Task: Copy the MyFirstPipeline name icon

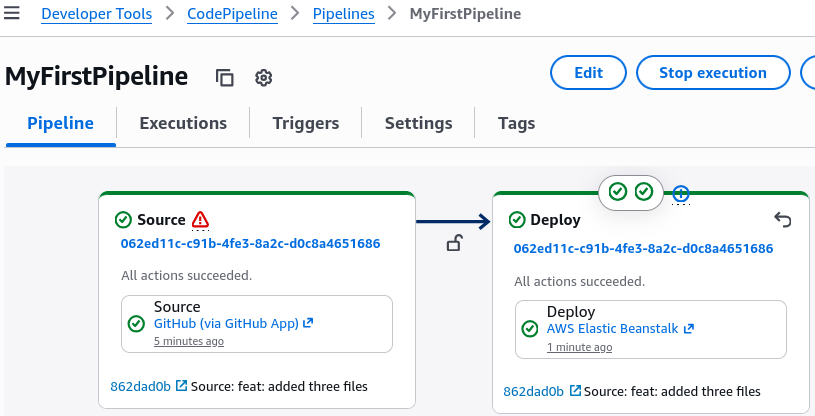Action: (225, 77)
